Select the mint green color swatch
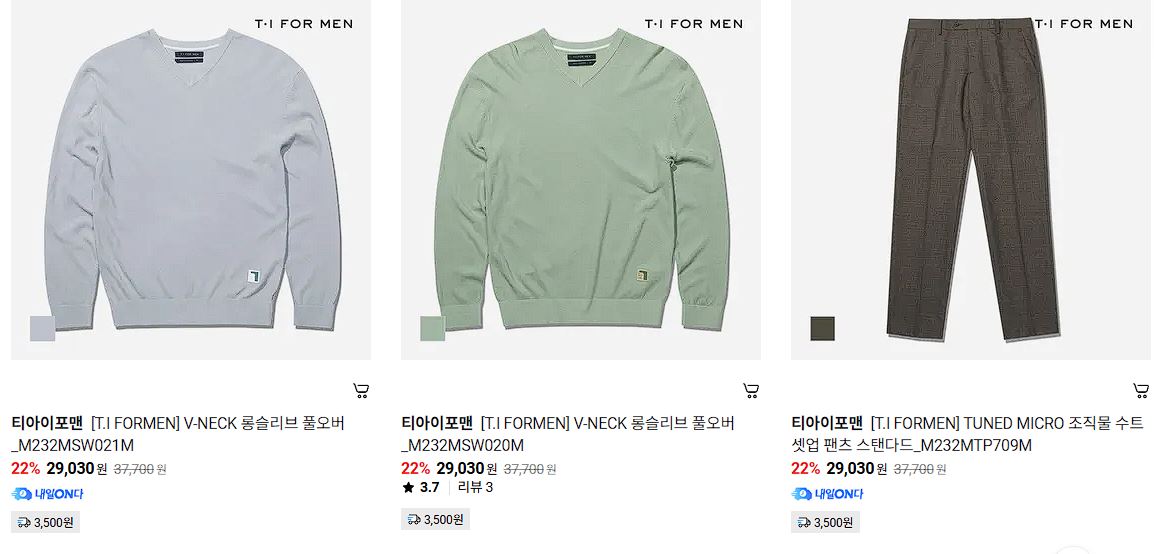 (x=433, y=328)
